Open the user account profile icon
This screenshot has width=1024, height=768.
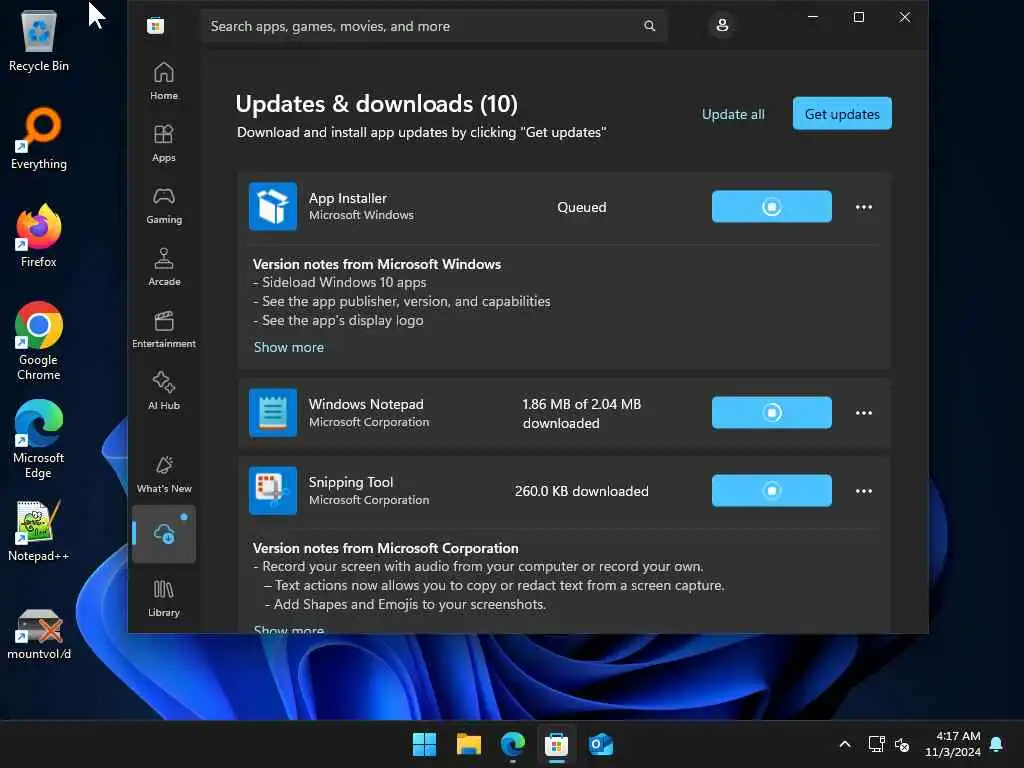click(722, 25)
